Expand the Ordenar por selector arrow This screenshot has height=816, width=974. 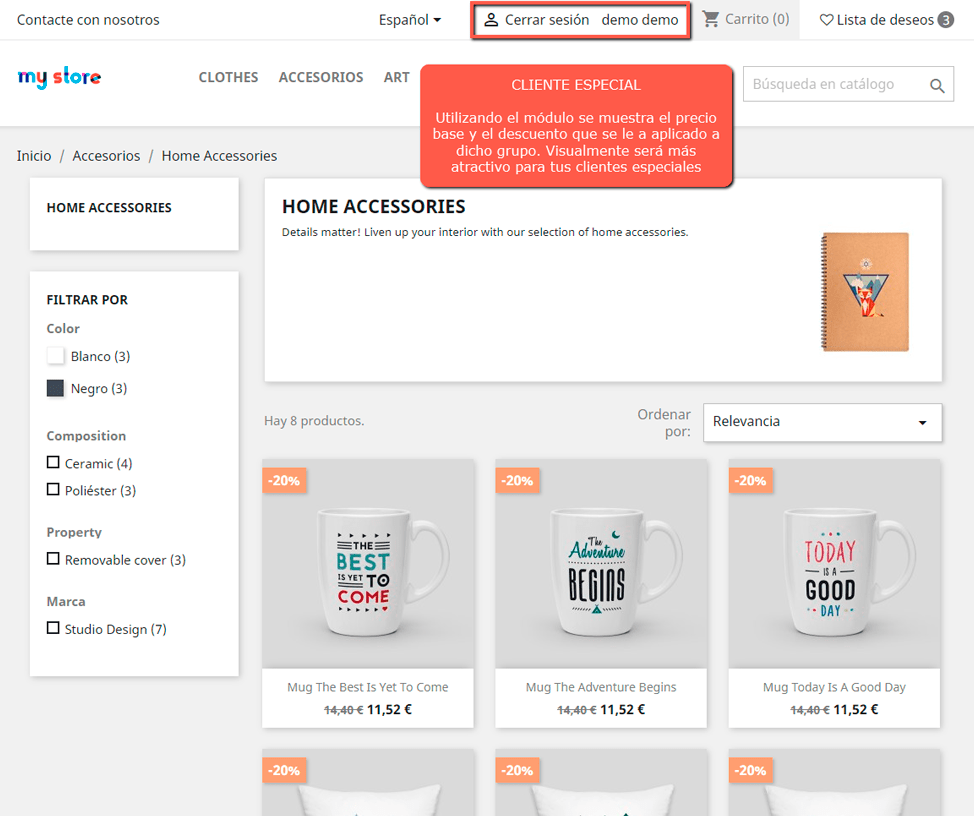tap(925, 422)
